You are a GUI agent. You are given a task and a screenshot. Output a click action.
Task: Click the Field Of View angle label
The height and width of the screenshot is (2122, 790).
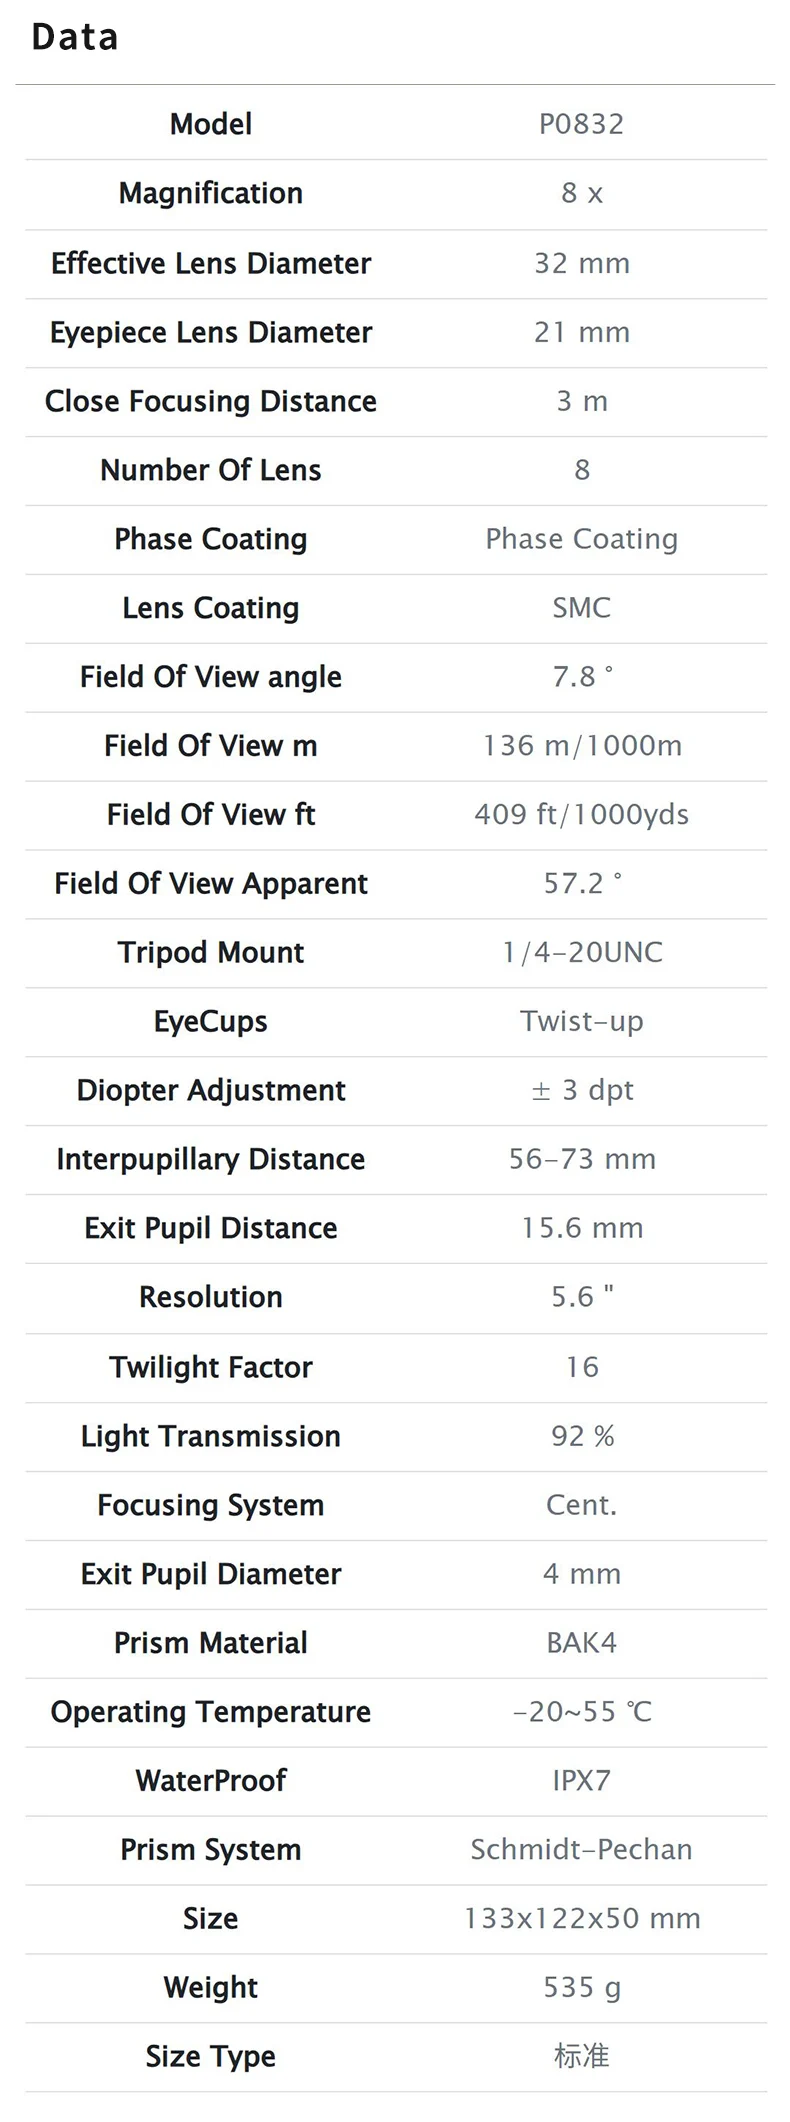coord(211,677)
